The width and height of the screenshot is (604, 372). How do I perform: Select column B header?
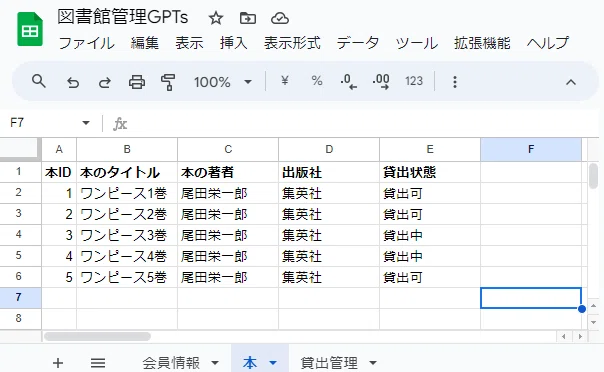(x=127, y=149)
